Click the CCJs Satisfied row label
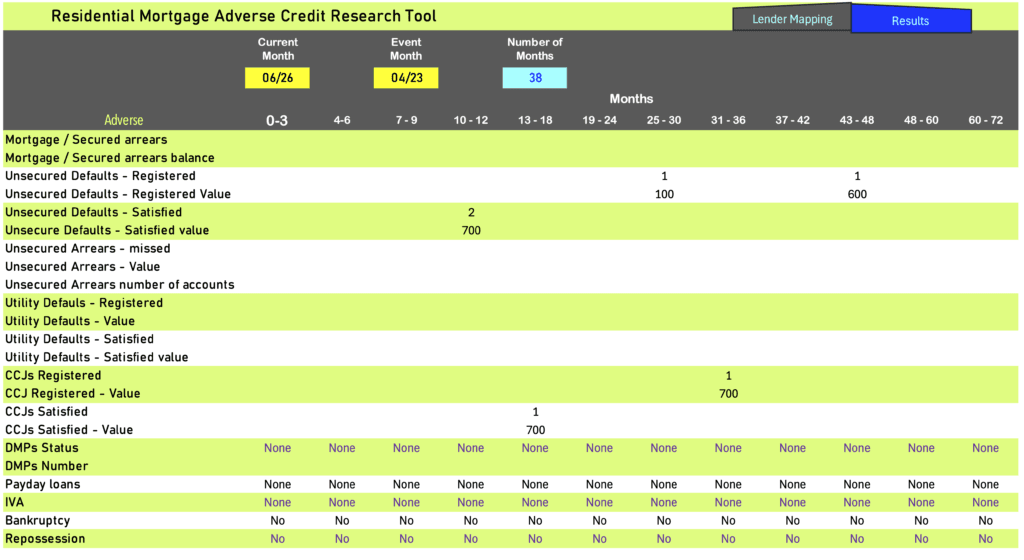1024x560 pixels. point(46,412)
